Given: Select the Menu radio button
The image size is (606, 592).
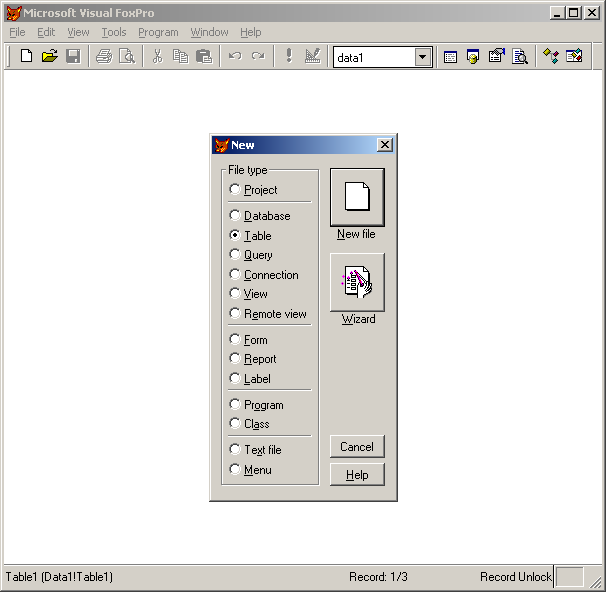Looking at the screenshot, I should (x=235, y=469).
